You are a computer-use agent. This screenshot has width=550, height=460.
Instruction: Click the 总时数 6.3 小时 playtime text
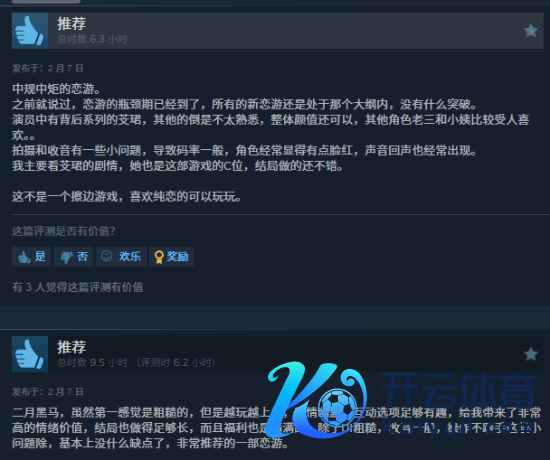(x=92, y=39)
